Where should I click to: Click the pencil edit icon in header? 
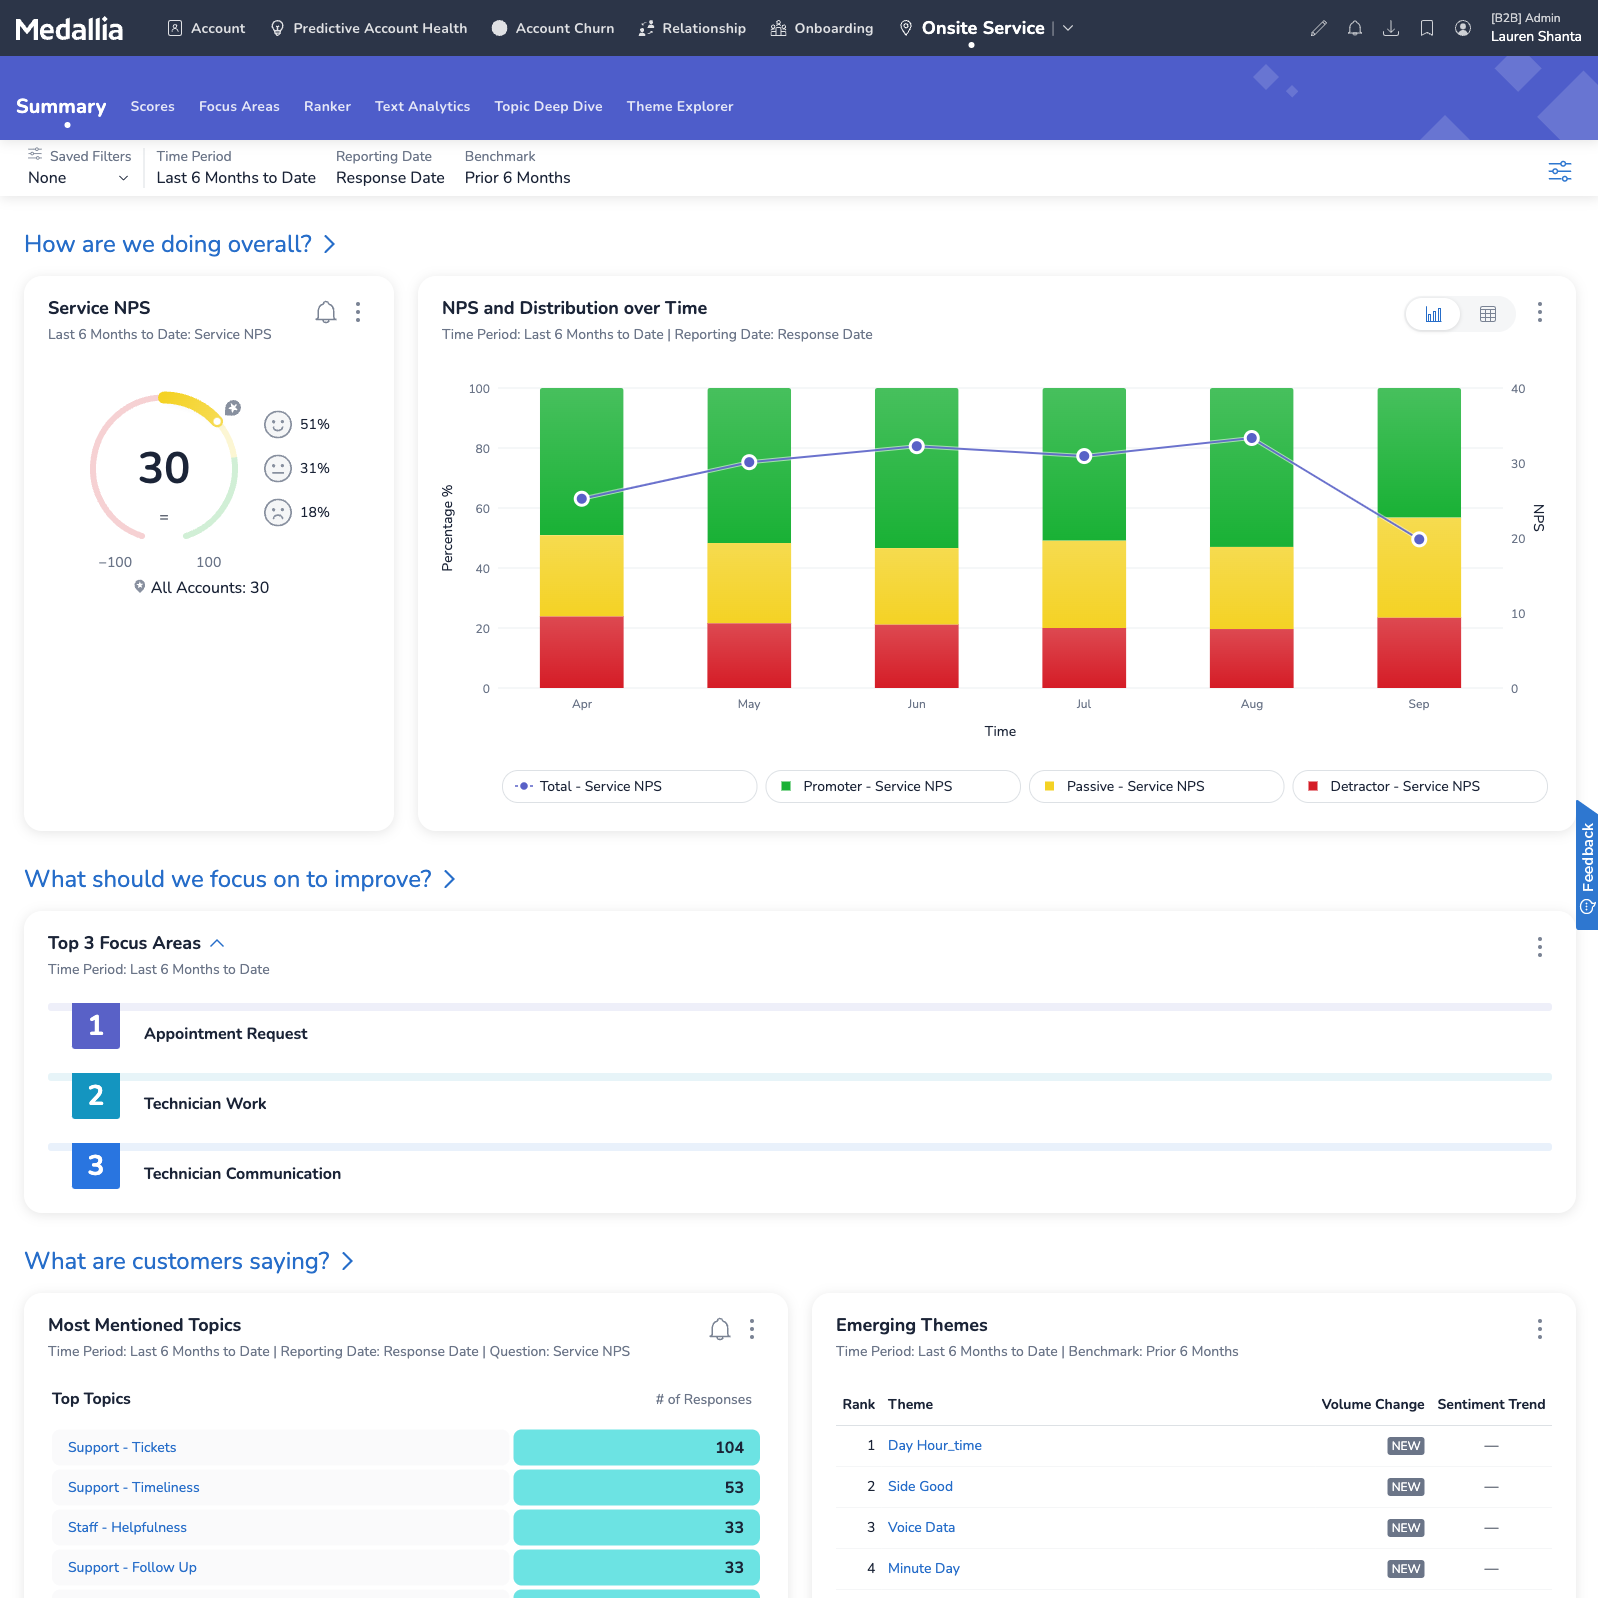[x=1319, y=28]
